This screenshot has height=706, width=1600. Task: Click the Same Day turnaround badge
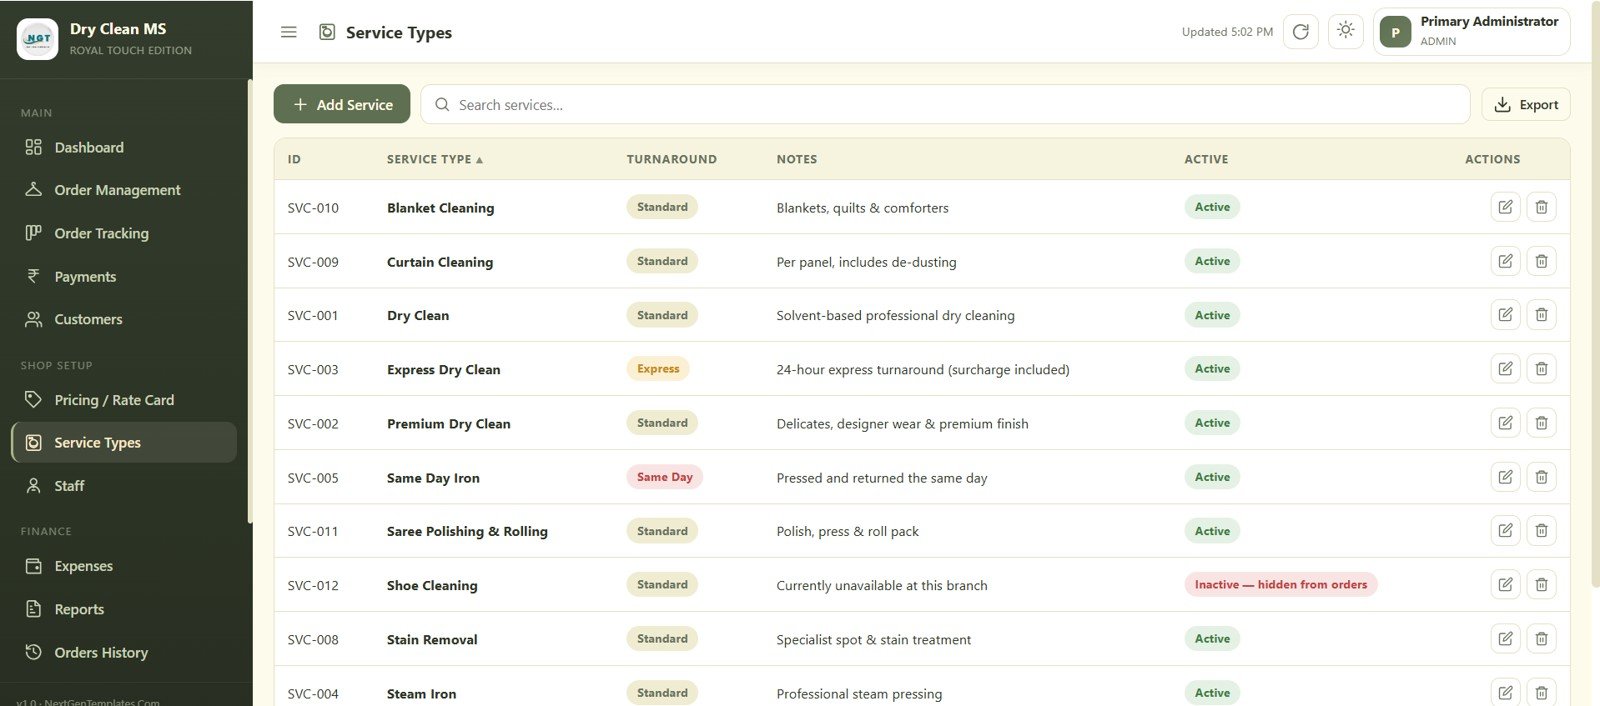(665, 477)
